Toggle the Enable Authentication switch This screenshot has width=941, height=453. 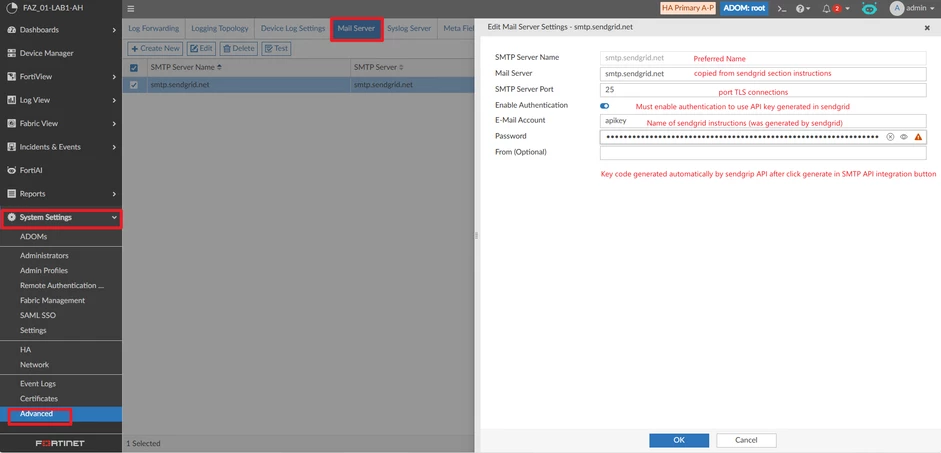(604, 106)
